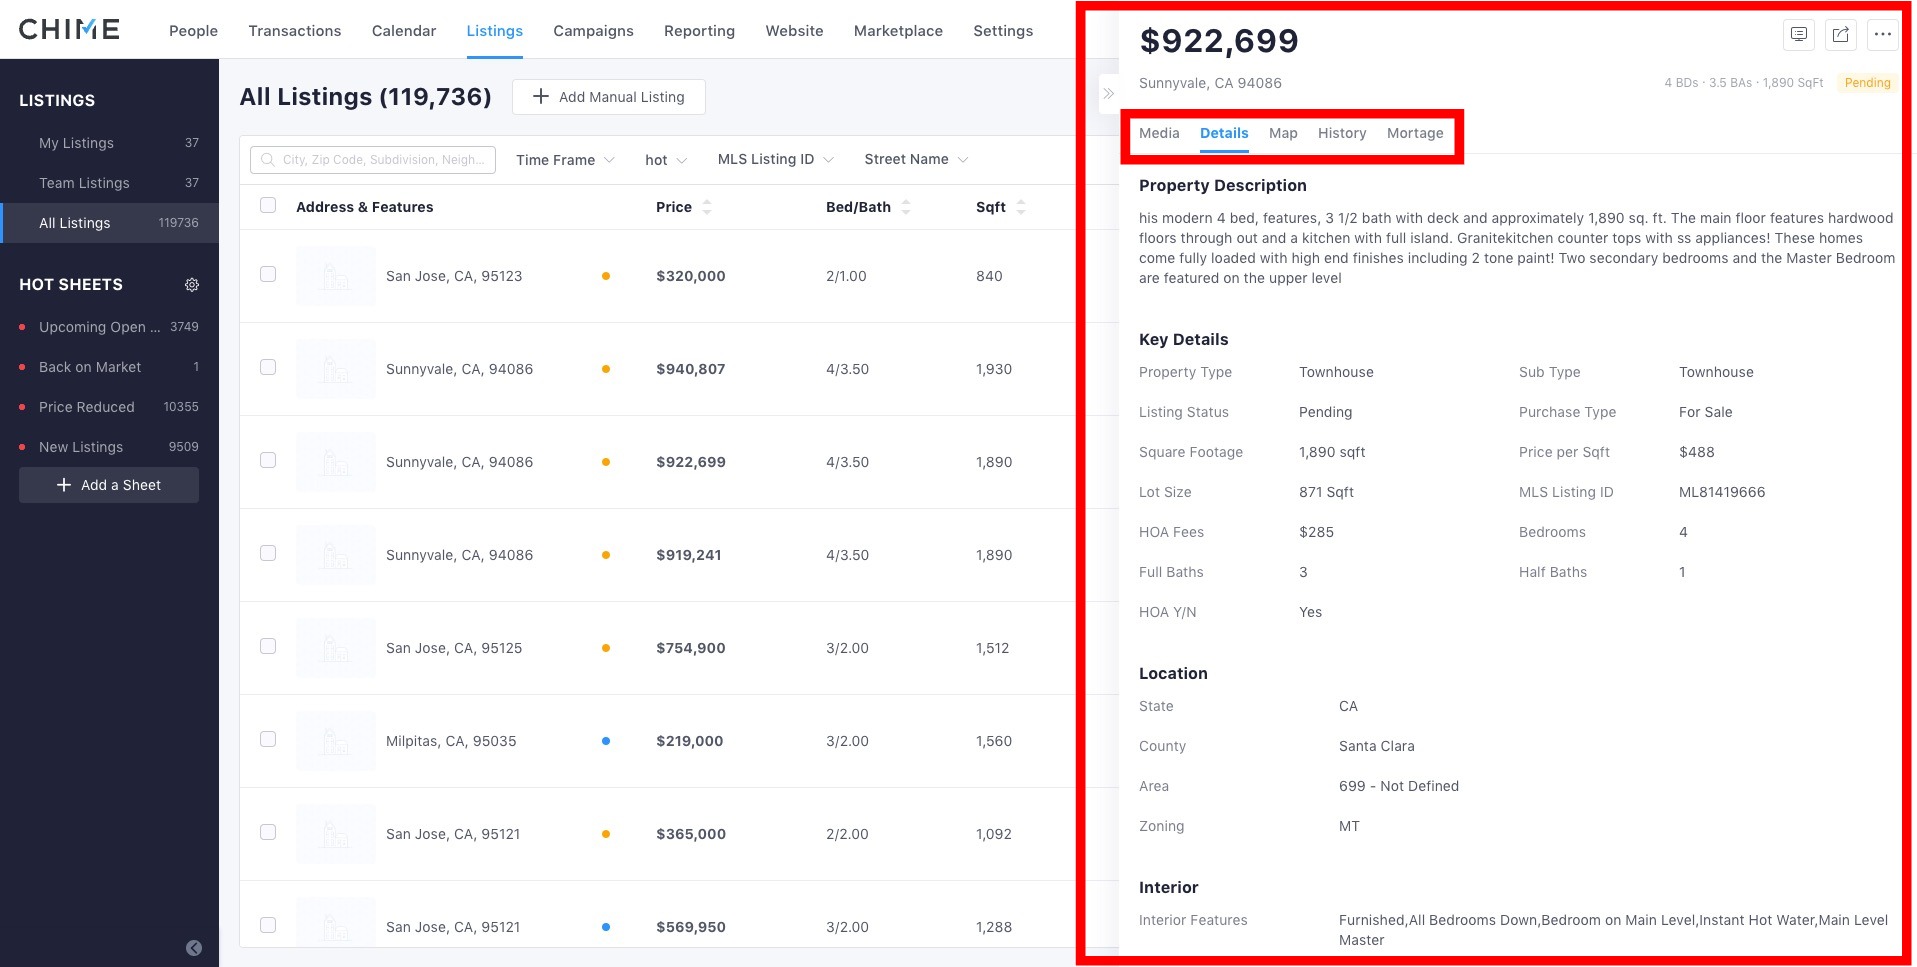Image resolution: width=1917 pixels, height=967 pixels.
Task: Click the Address & Features column header
Action: (365, 207)
